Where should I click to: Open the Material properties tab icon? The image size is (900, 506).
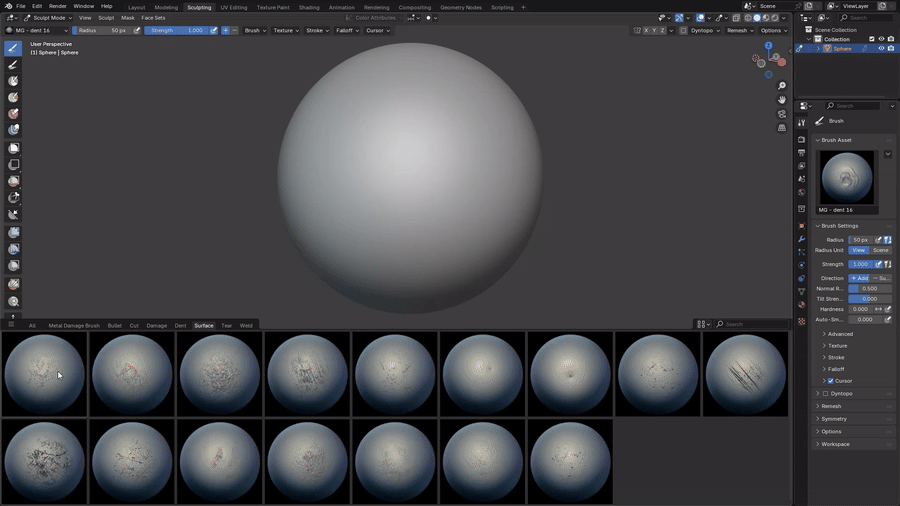pos(802,305)
